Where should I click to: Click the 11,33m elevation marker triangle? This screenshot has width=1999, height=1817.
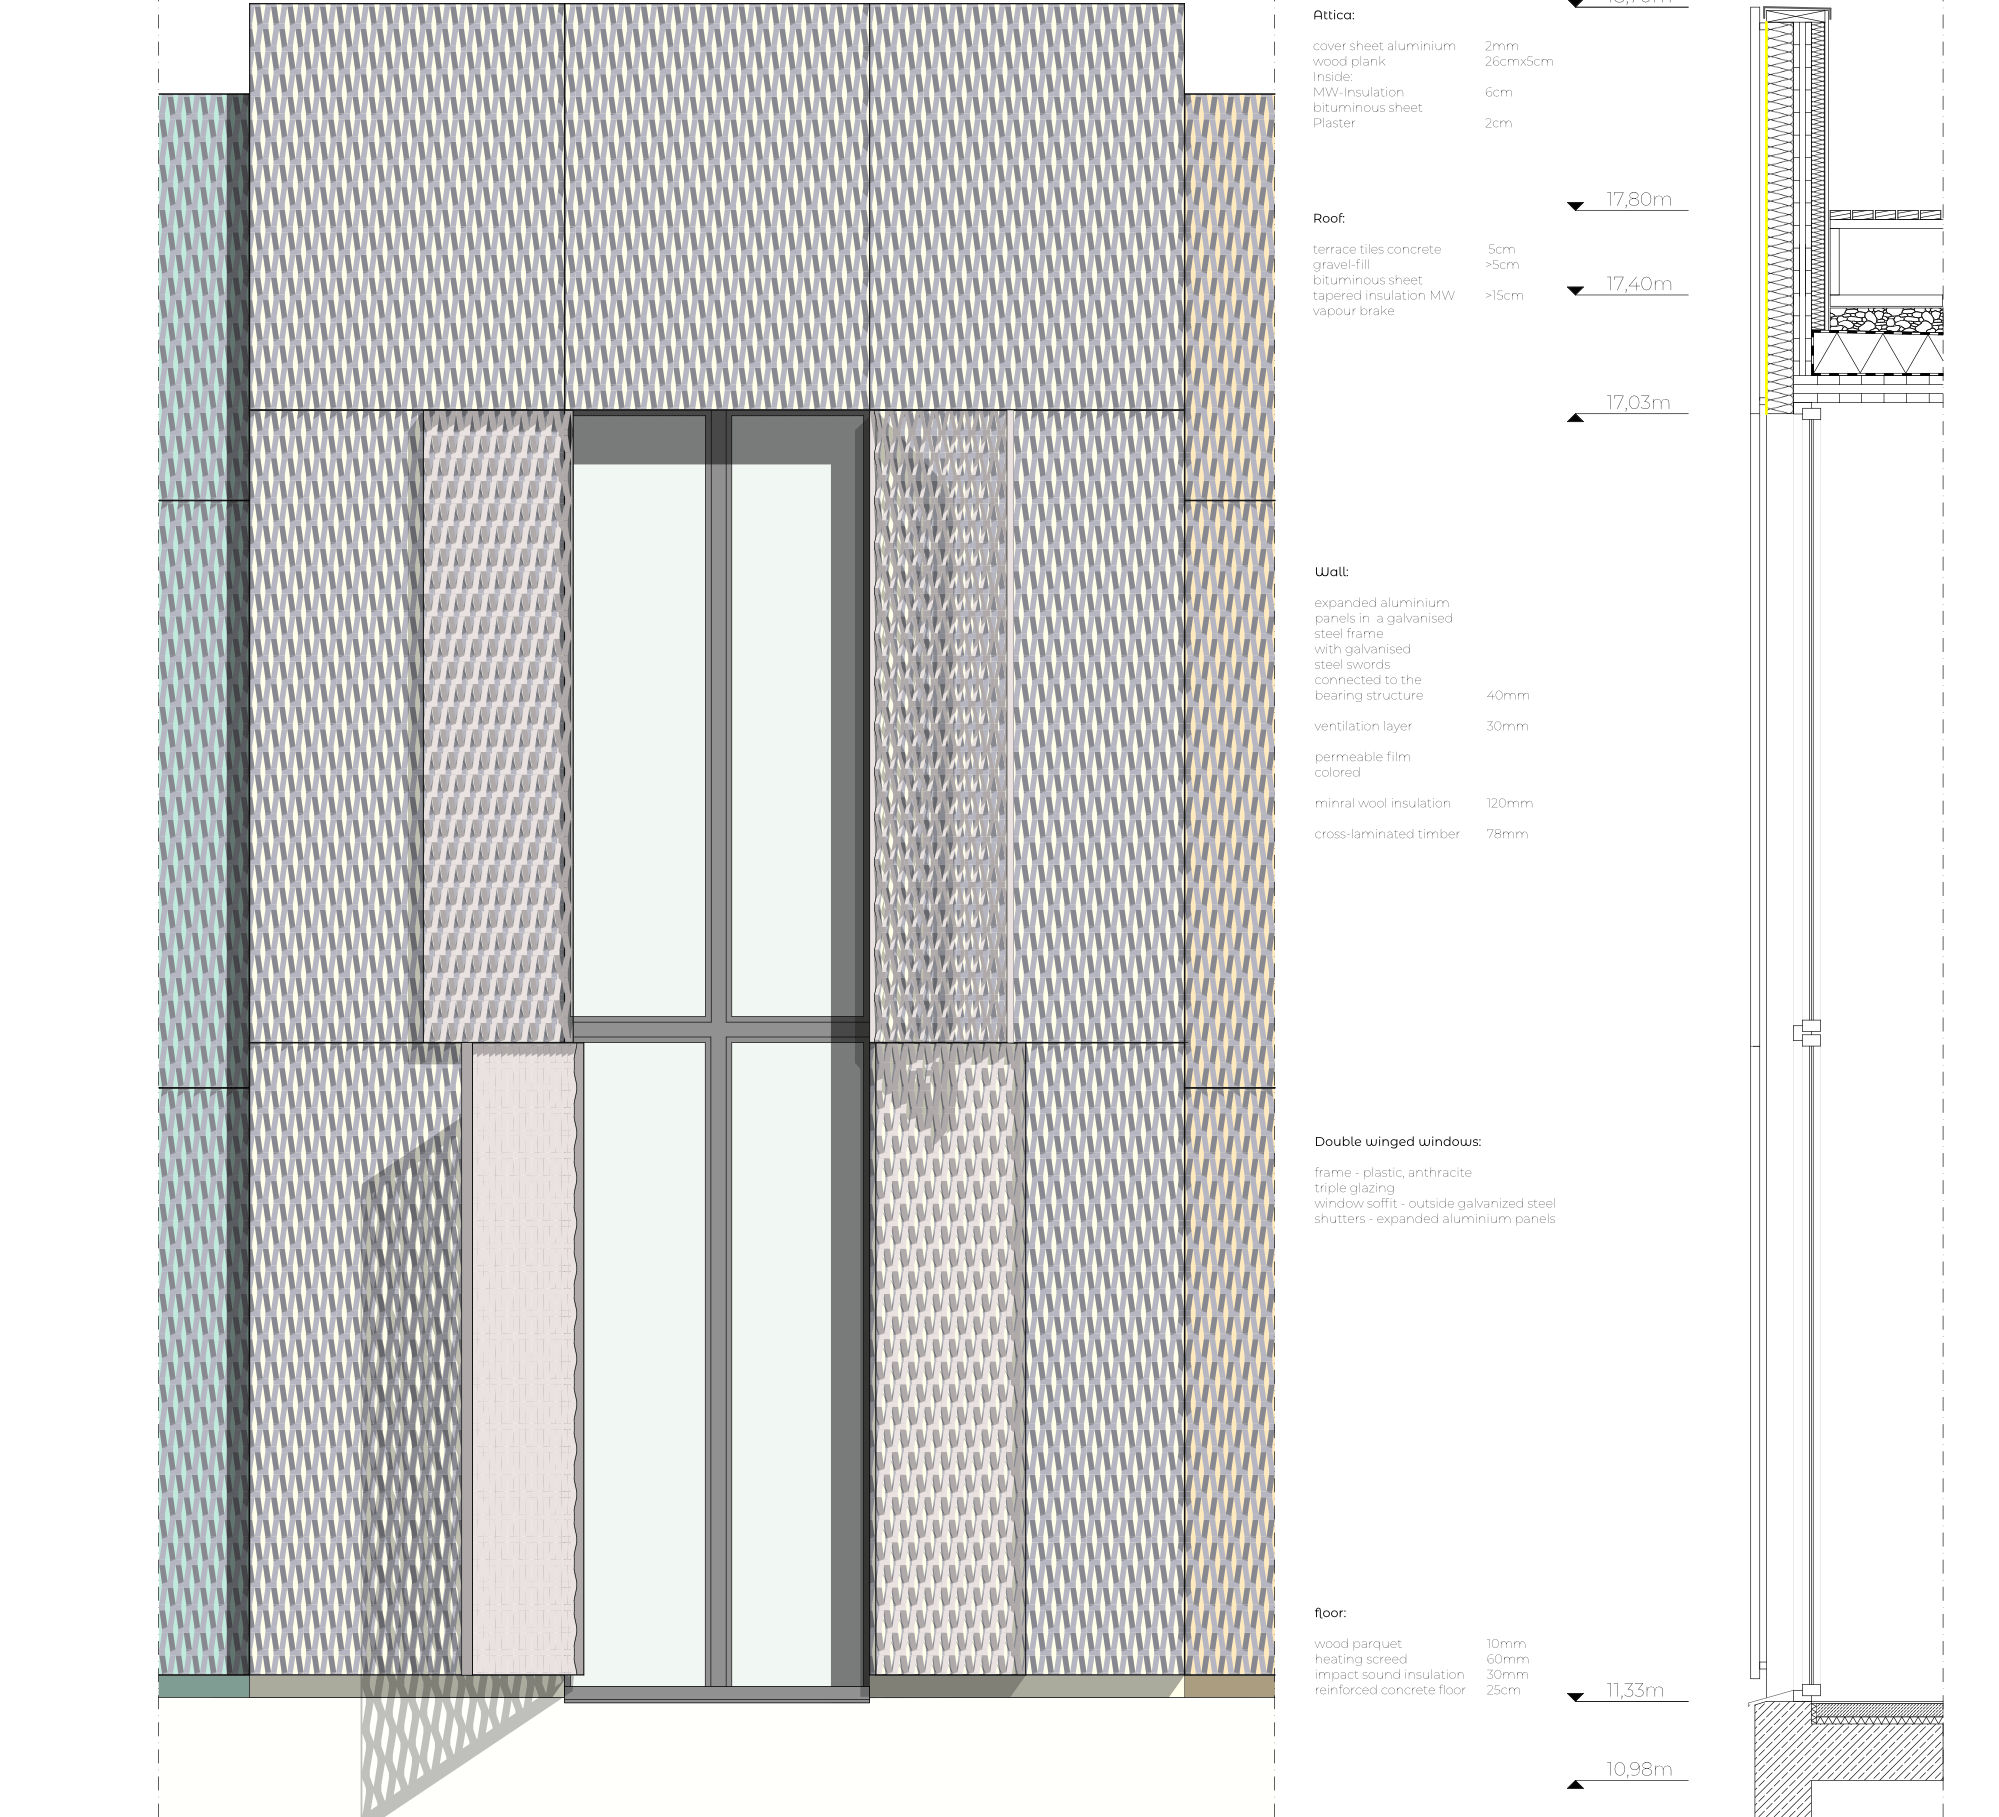1576,1697
